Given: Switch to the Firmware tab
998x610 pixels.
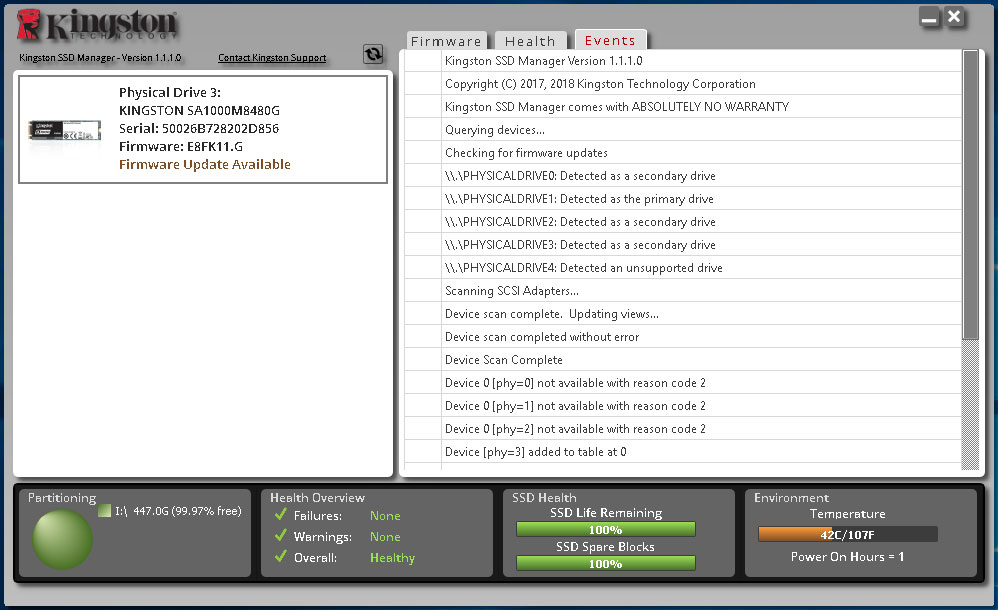Looking at the screenshot, I should click(x=446, y=41).
